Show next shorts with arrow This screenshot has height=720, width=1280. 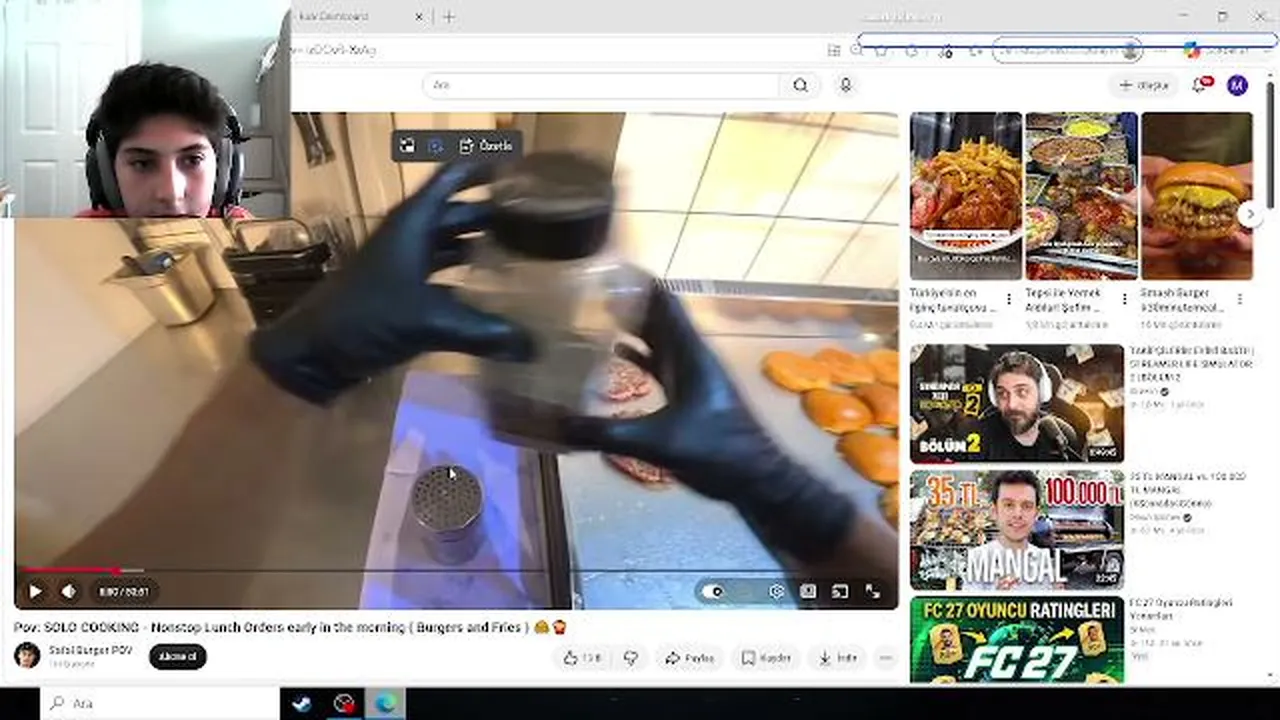pyautogui.click(x=1249, y=214)
